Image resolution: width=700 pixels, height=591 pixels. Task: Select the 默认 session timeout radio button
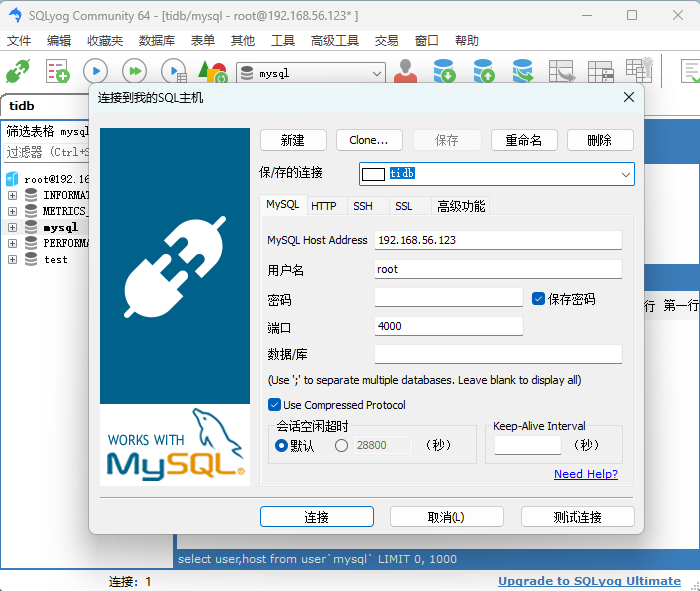[281, 445]
